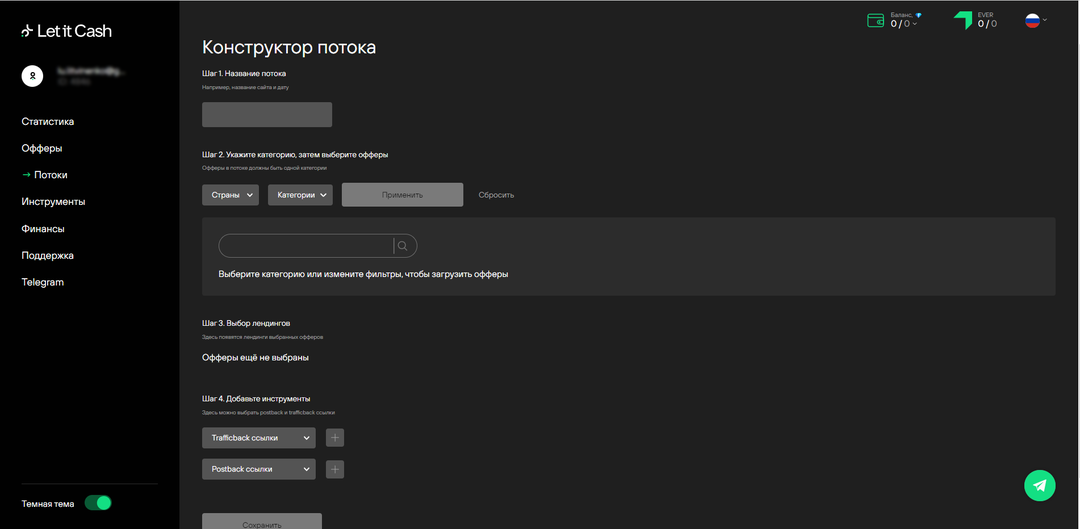1080x529 pixels.
Task: Click the stream name input field
Action: pos(267,114)
